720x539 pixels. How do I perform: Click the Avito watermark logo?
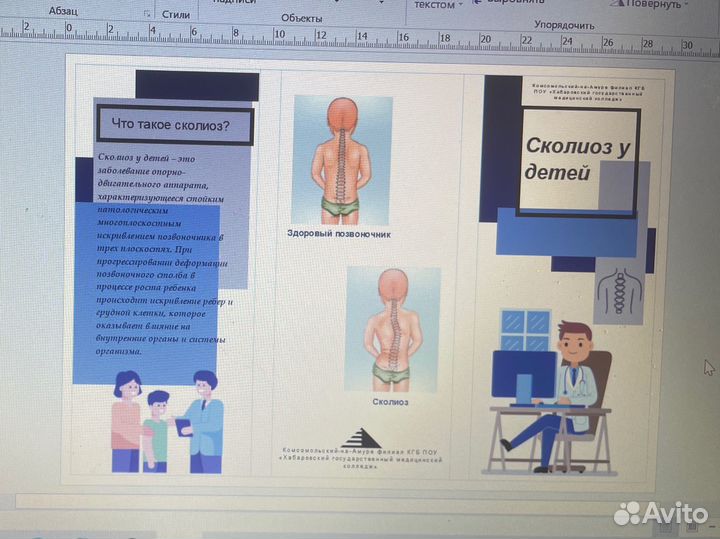point(661,513)
